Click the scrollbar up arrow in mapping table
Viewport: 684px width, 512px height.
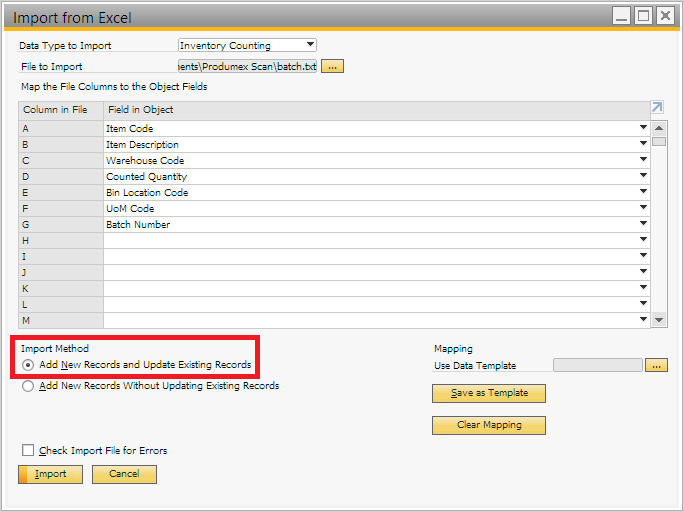click(x=659, y=128)
